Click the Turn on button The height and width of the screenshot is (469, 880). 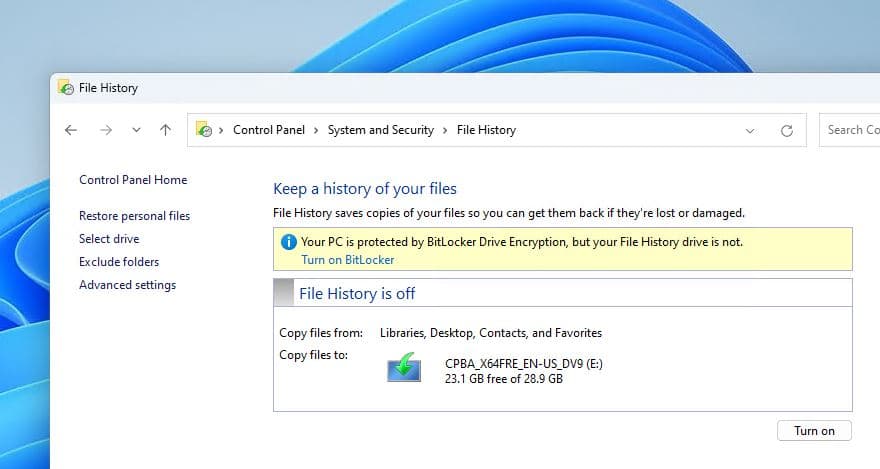pyautogui.click(x=814, y=431)
